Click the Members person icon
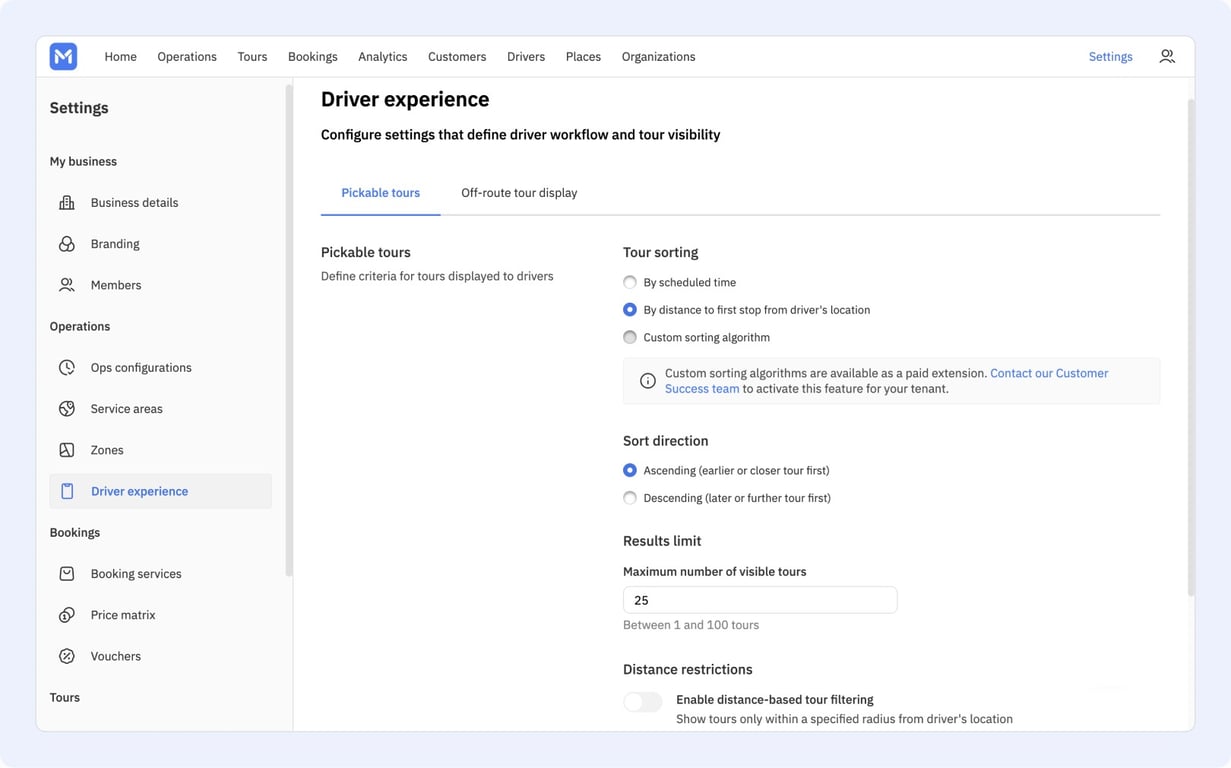This screenshot has width=1231, height=768. 67,285
